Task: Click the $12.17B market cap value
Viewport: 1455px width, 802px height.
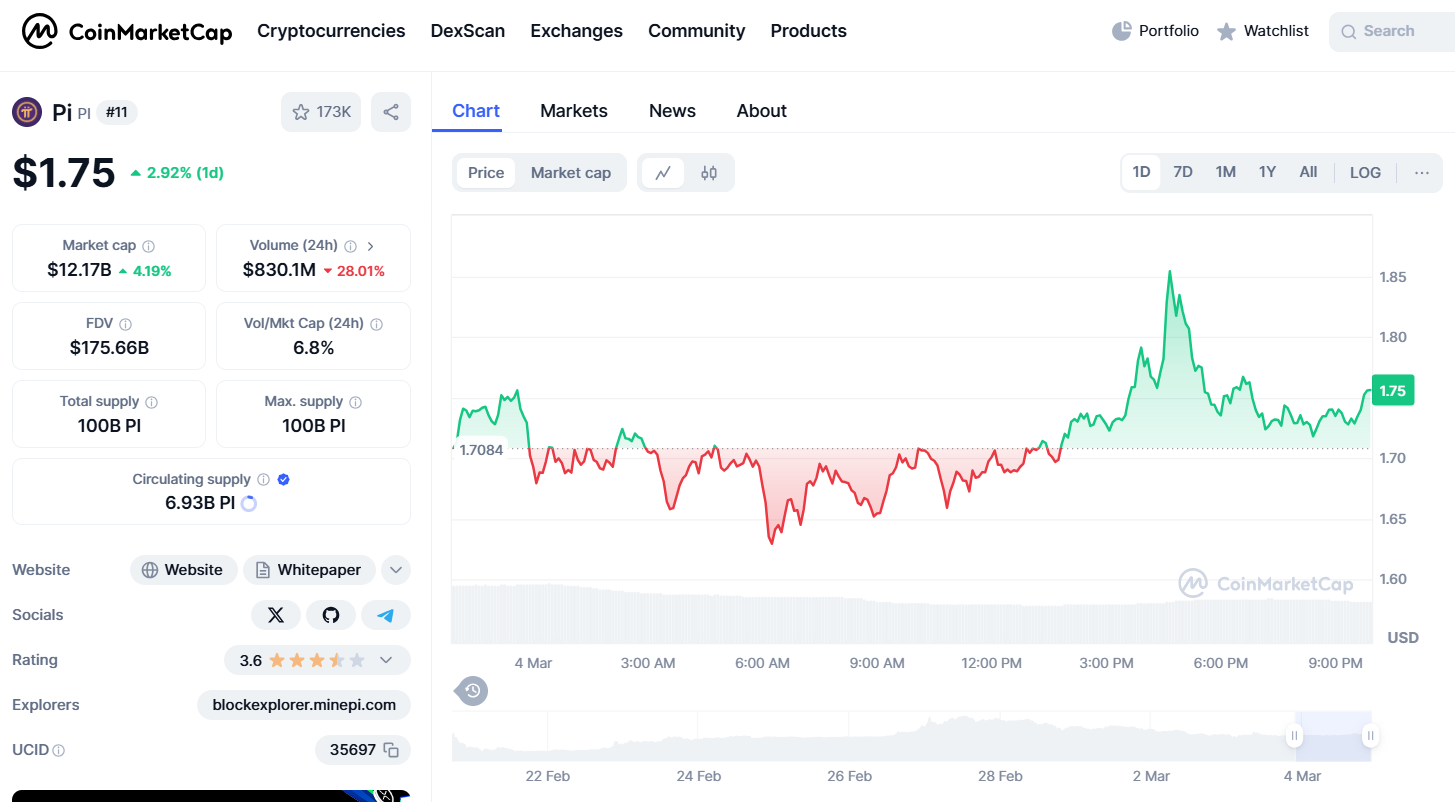Action: pyautogui.click(x=79, y=270)
